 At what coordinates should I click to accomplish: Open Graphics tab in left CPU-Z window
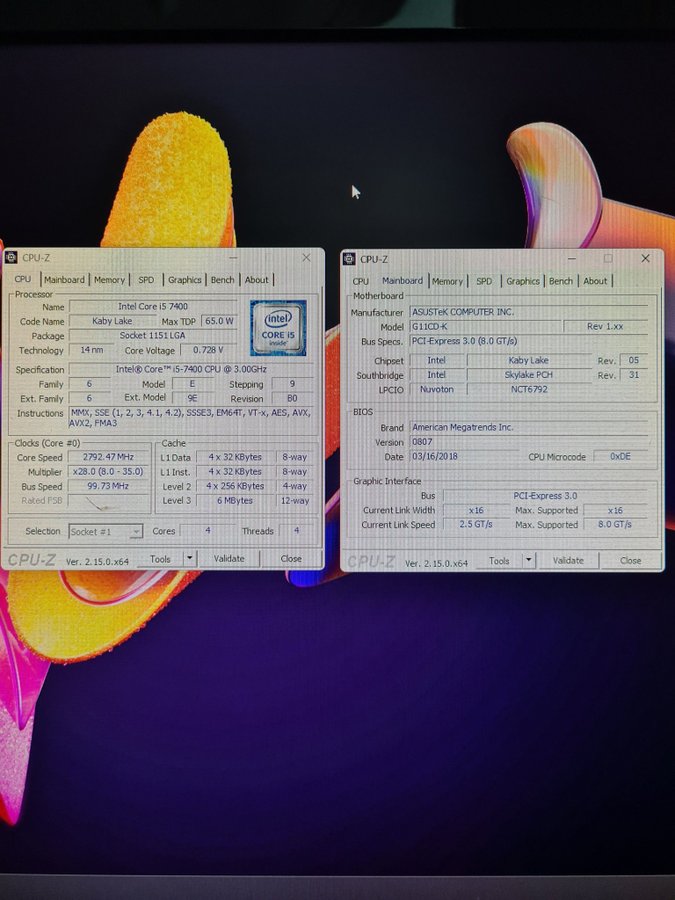184,280
